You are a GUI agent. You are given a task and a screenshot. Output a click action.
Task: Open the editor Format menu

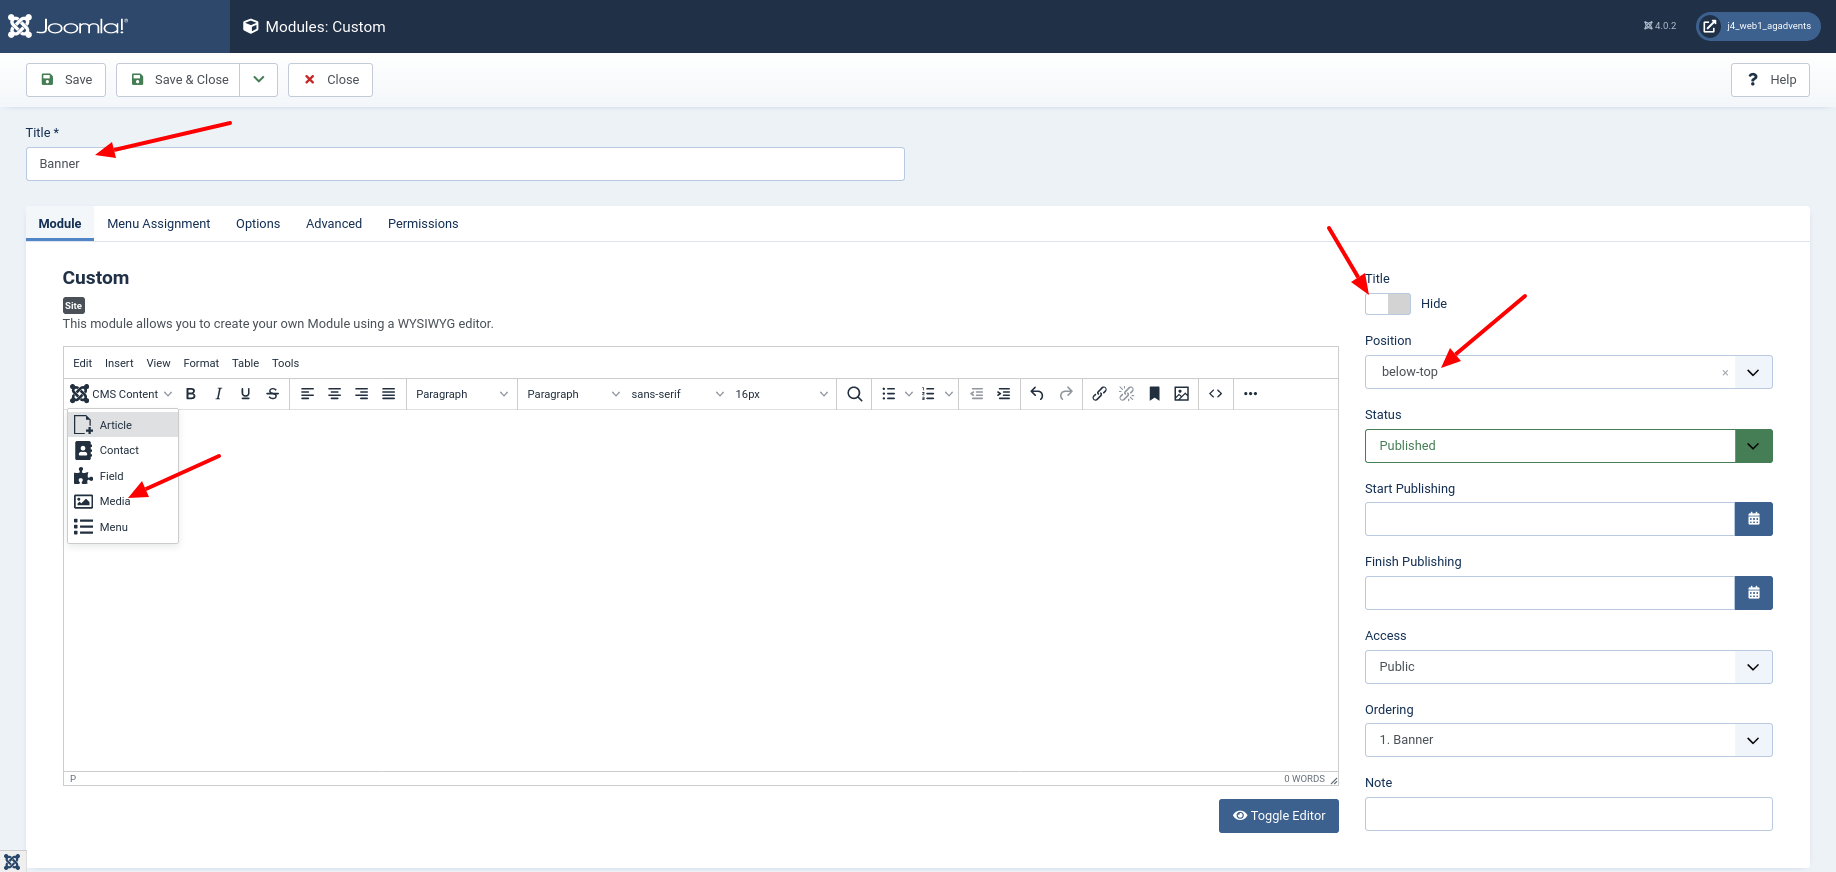[201, 363]
